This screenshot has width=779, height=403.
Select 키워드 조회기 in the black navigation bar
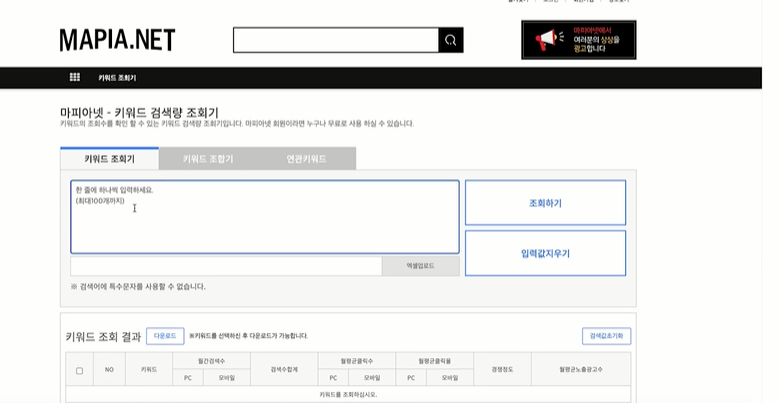(x=117, y=78)
